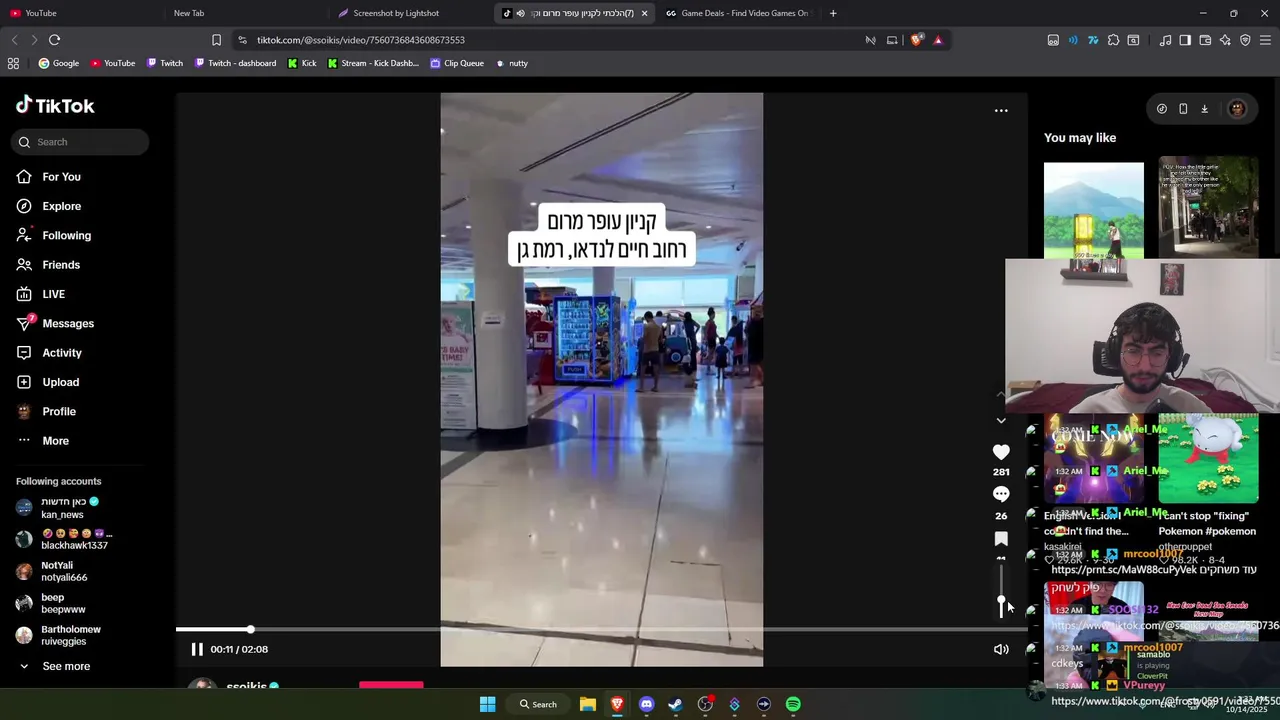Switch to the Game Deals tab
This screenshot has height=720, width=1280.
pyautogui.click(x=738, y=13)
